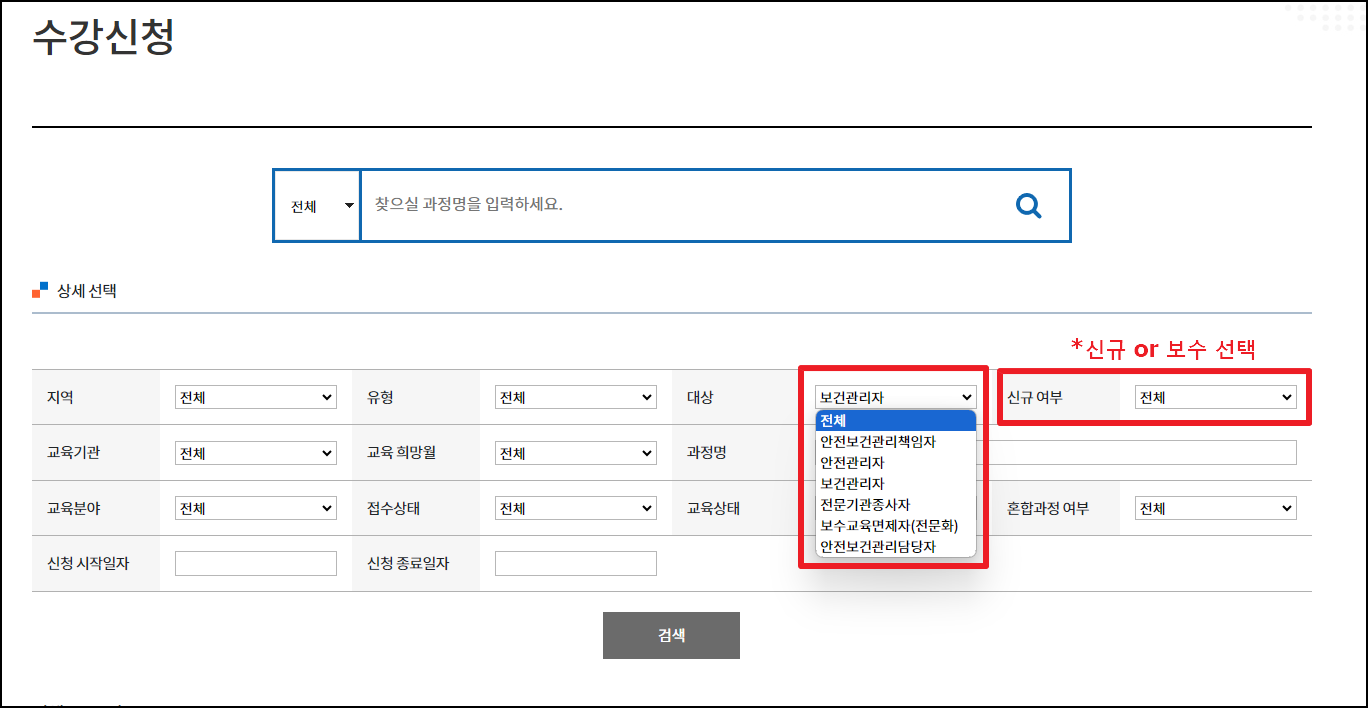
Task: Open the 교육 희망월 dropdown
Action: 576,453
